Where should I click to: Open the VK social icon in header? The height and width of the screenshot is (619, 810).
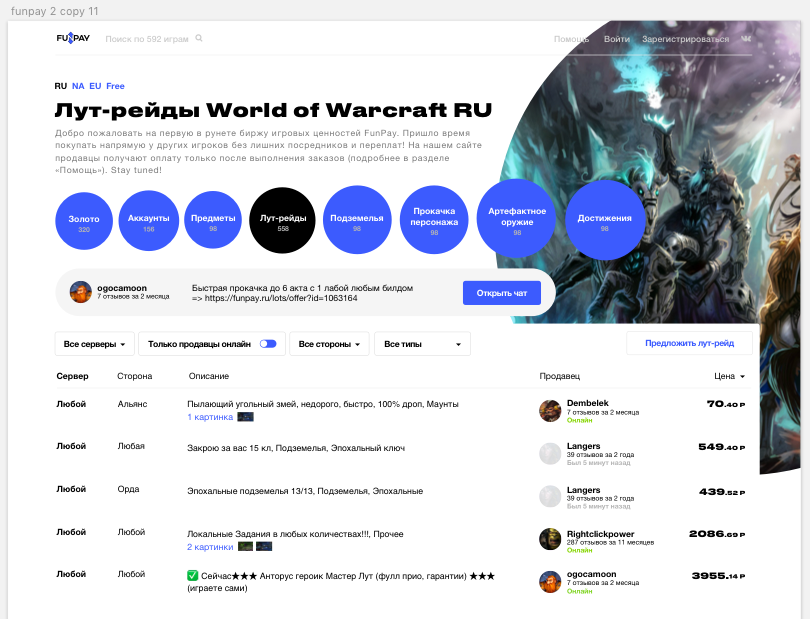pos(747,39)
